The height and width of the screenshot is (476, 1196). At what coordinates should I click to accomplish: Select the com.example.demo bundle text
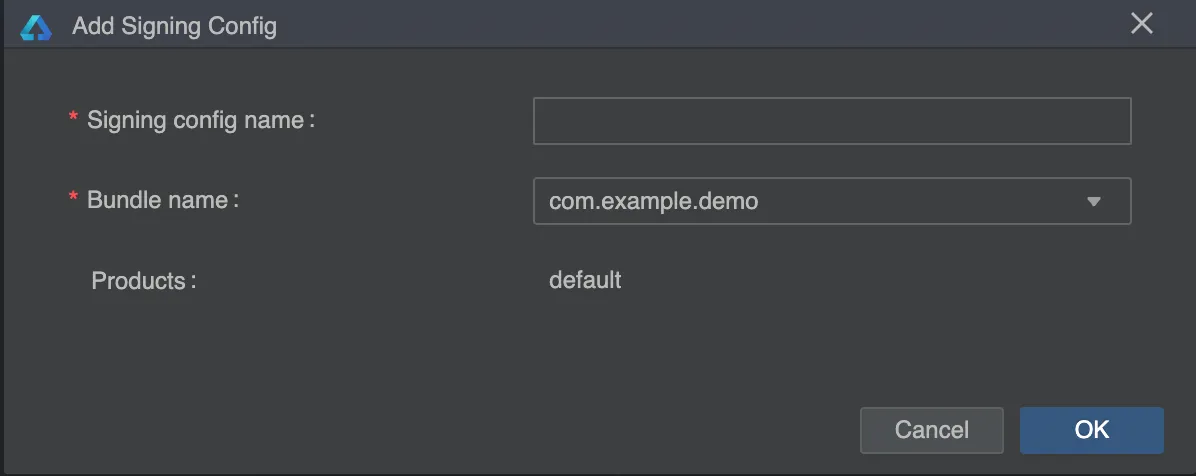point(654,201)
